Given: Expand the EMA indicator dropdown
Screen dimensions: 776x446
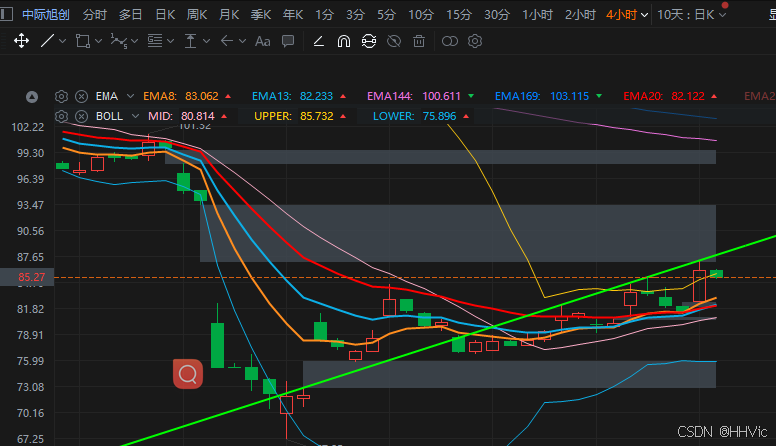Looking at the screenshot, I should click(130, 96).
